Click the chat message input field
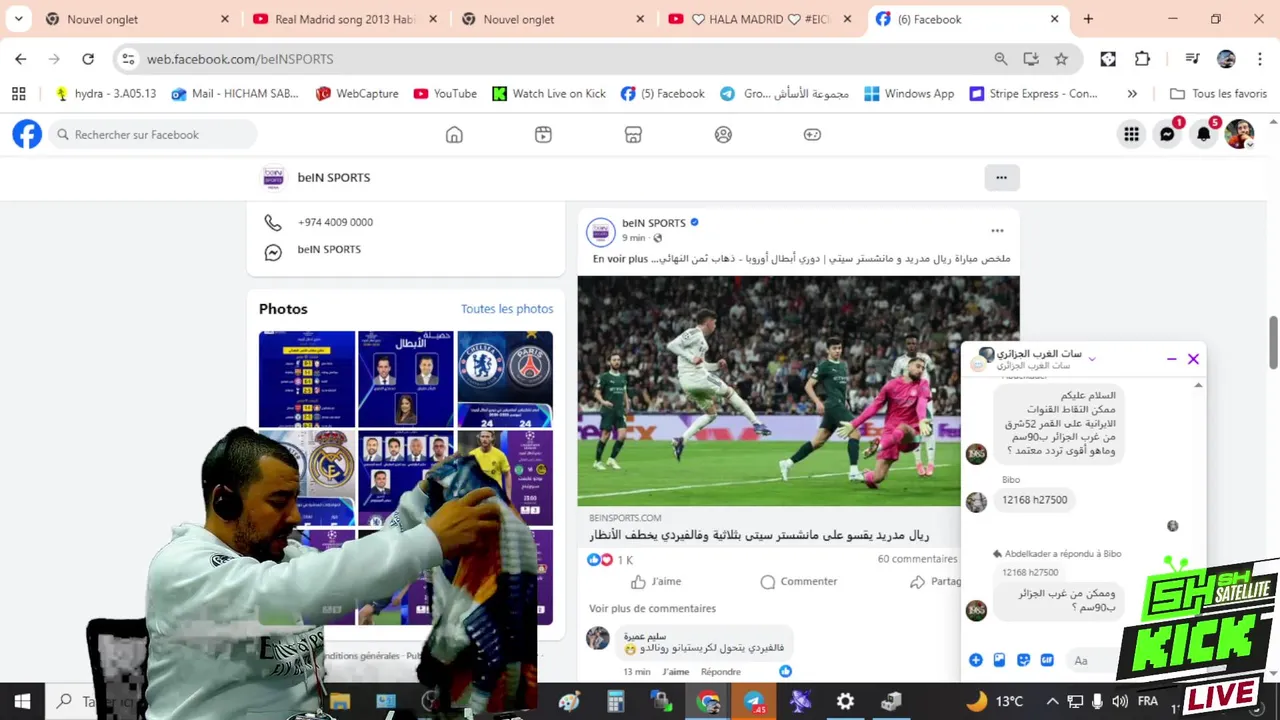The image size is (1280, 720). (x=1092, y=660)
